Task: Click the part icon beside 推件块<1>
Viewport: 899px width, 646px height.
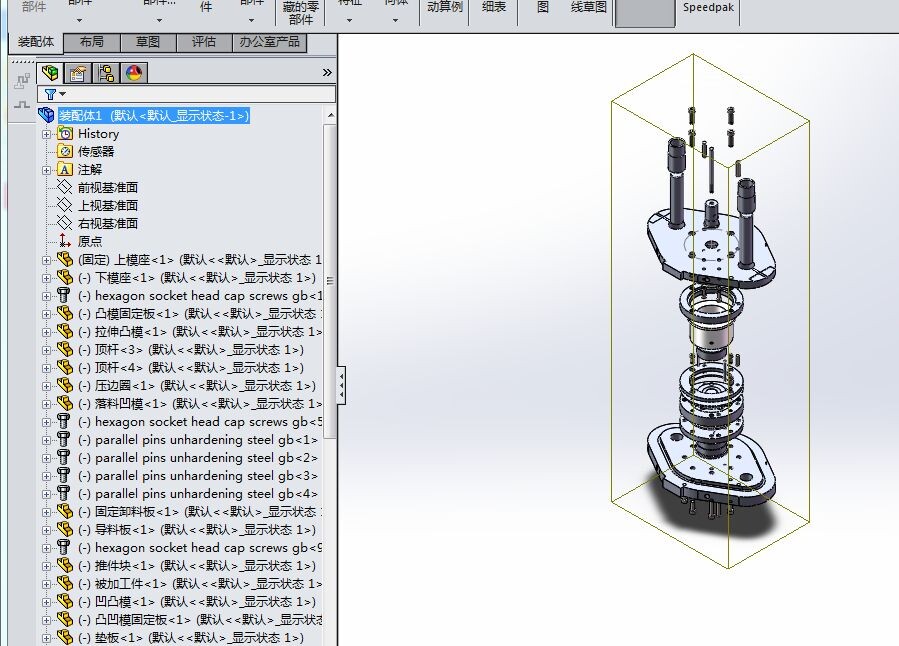Action: tap(65, 566)
